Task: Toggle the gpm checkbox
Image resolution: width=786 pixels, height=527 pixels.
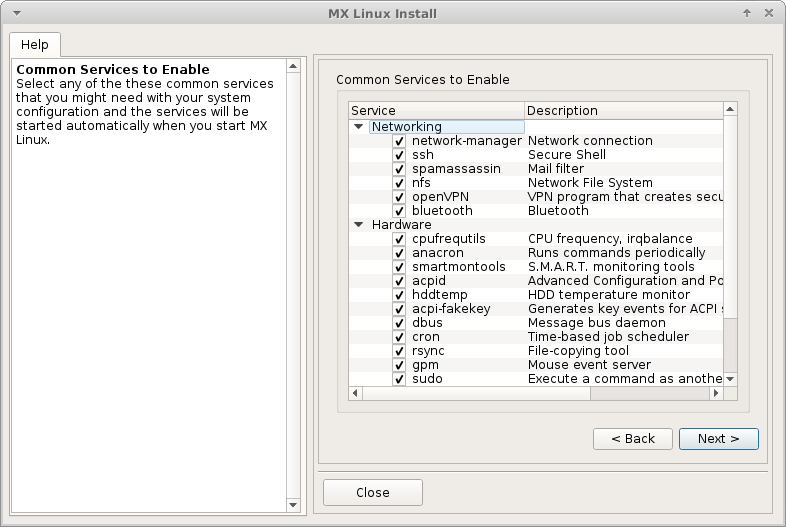Action: coord(399,366)
